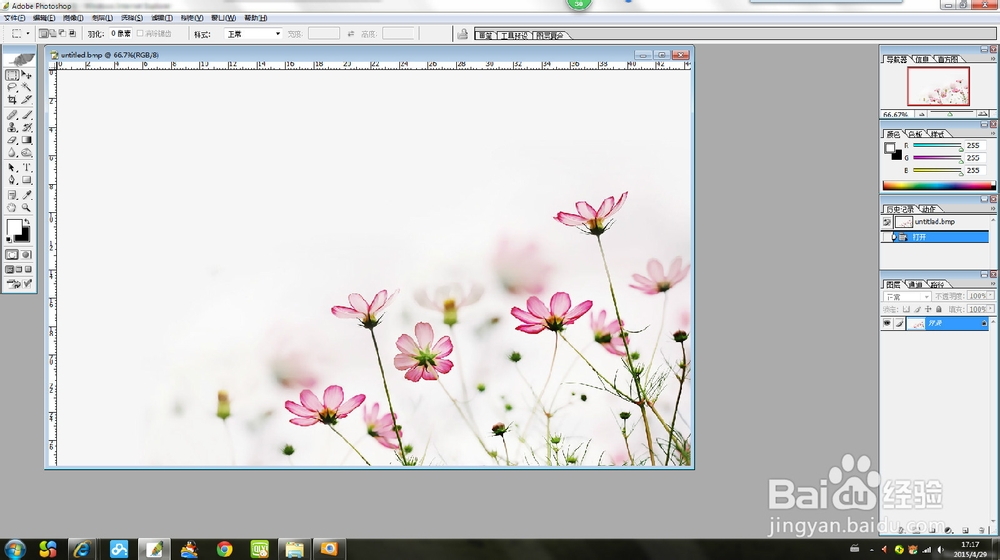Viewport: 1000px width, 560px height.
Task: Pick a color from the color ramp bar
Action: tap(938, 186)
